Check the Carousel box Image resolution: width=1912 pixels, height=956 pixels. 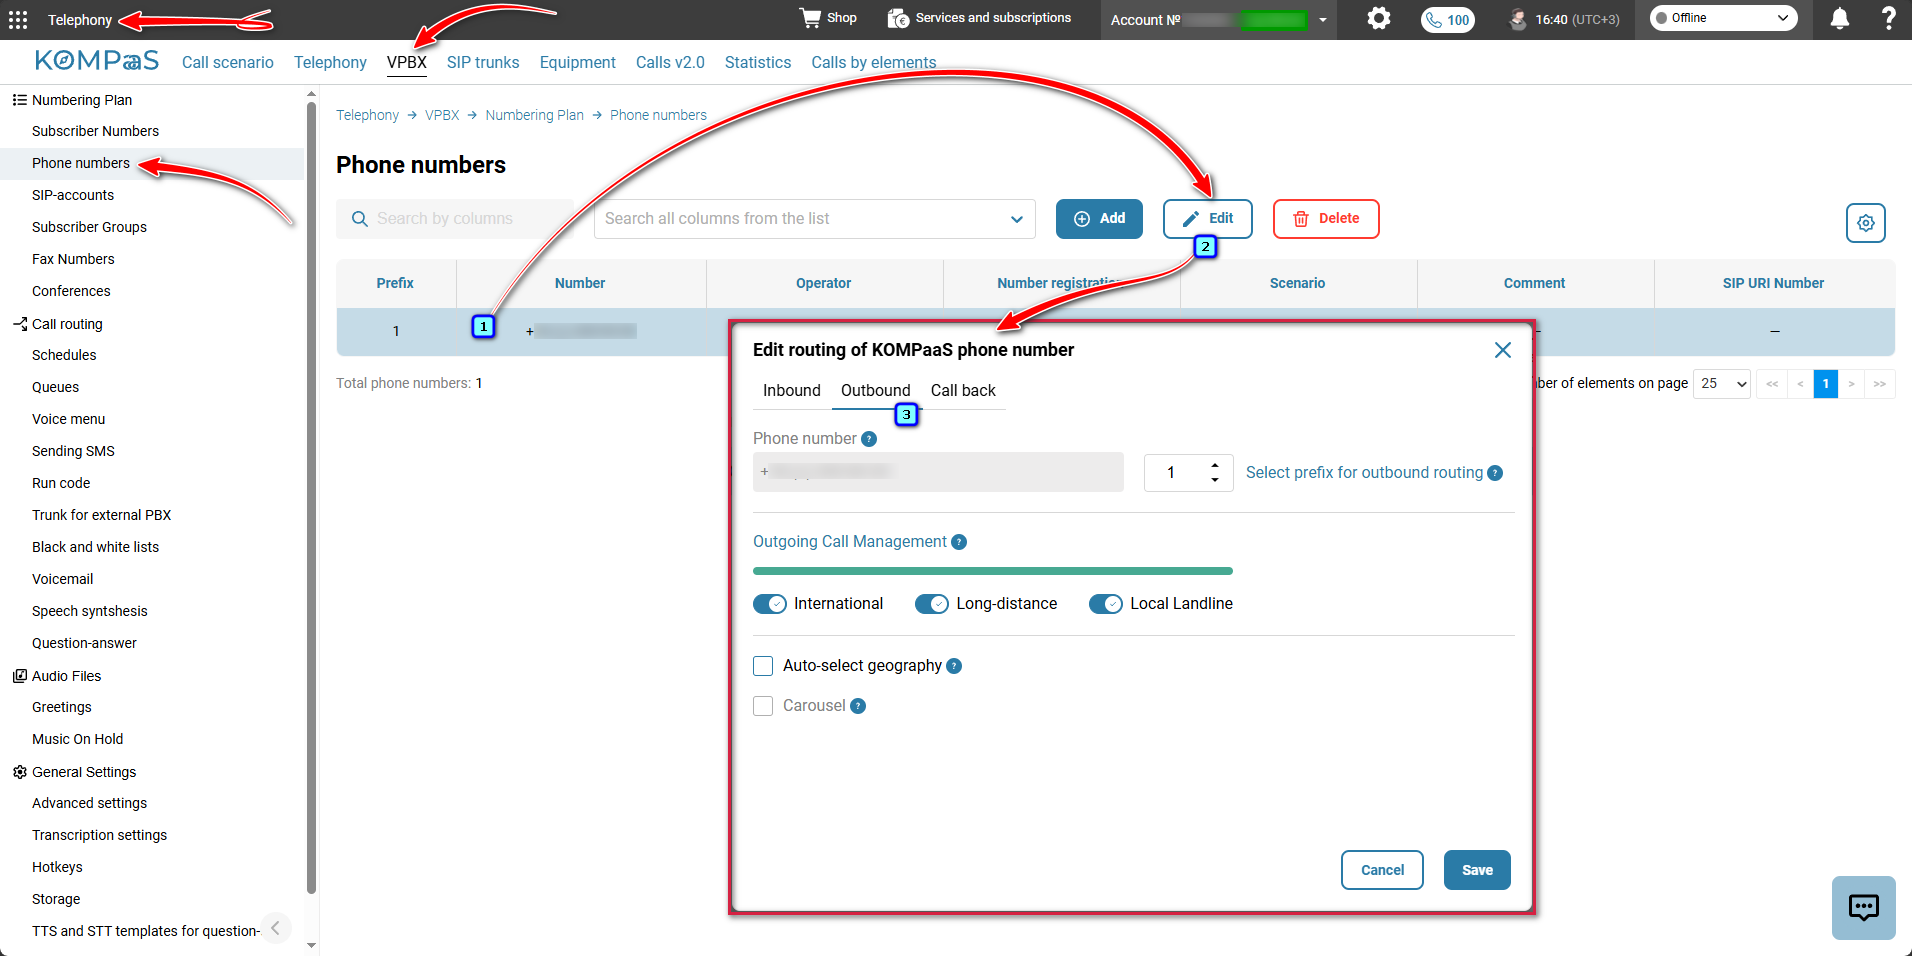763,706
